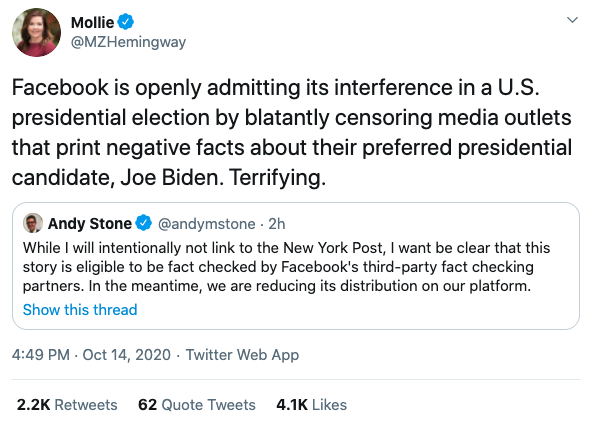Screen dimensions: 594x425
Task: View the 62 Quote Tweets list
Action: coord(197,405)
